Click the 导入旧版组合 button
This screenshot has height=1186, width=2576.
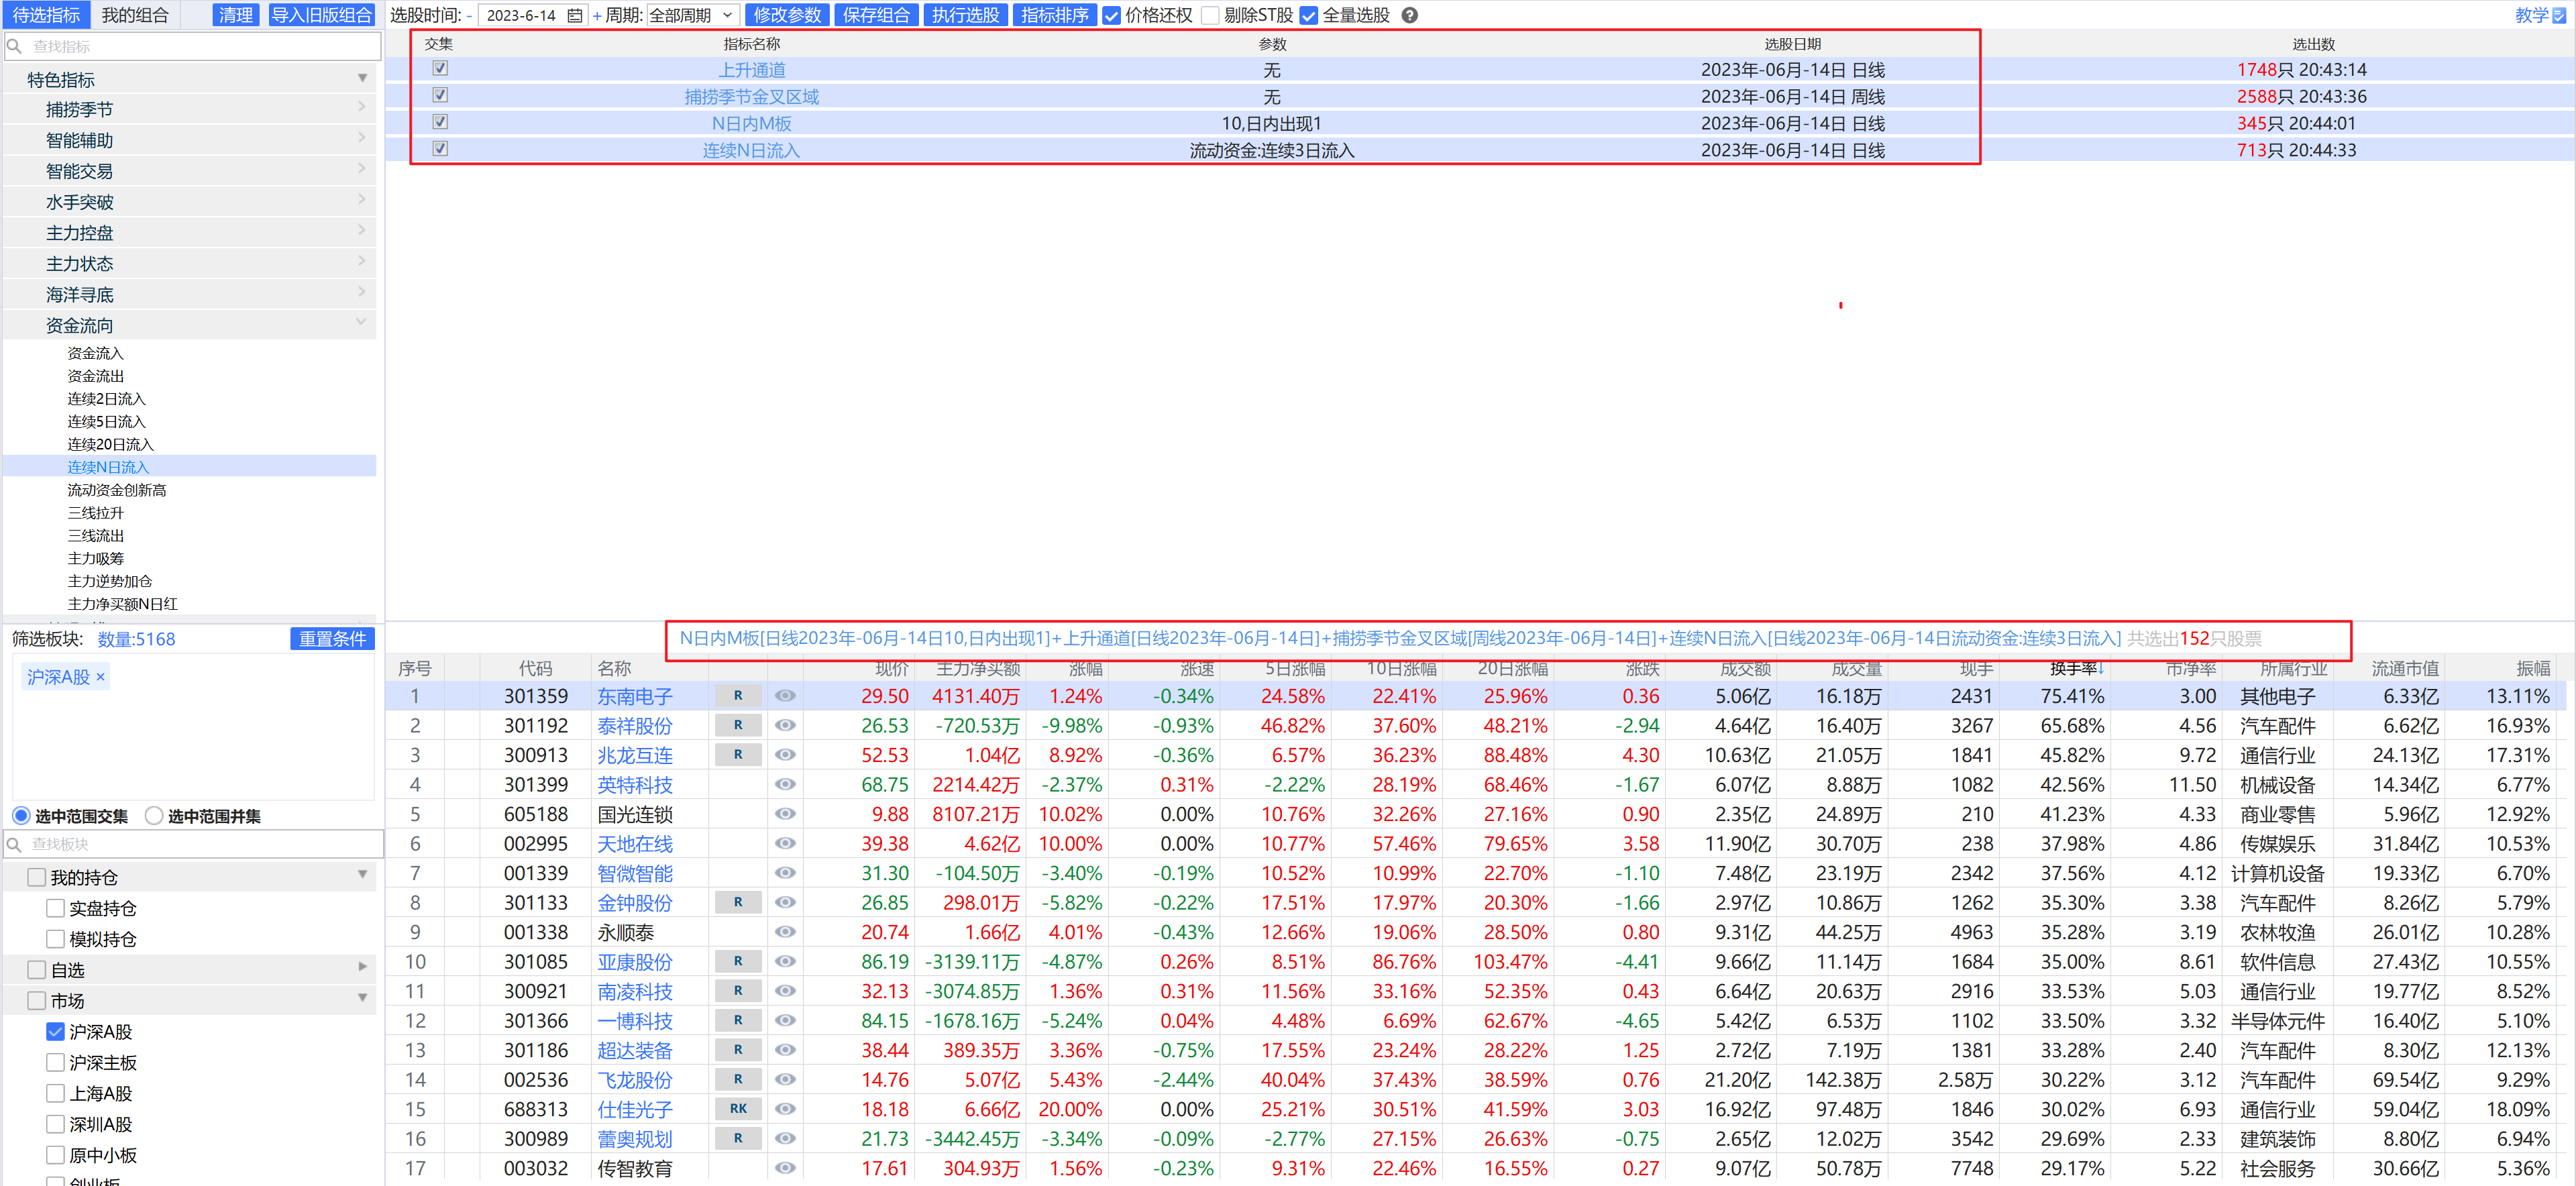point(321,15)
